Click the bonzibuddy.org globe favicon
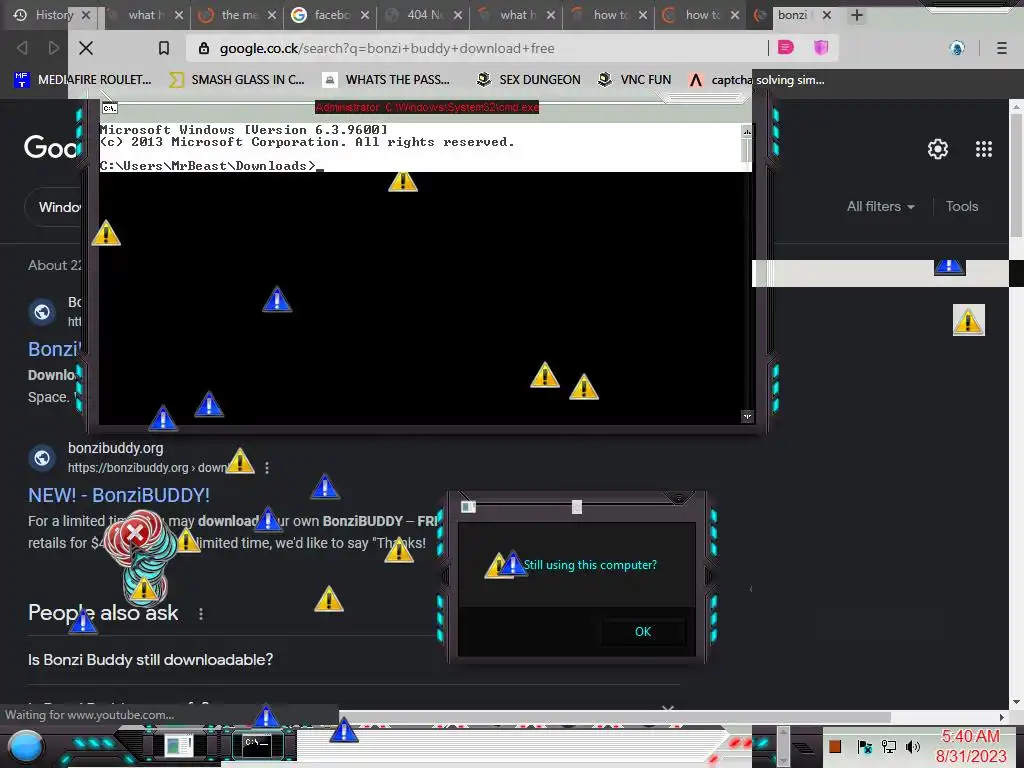The width and height of the screenshot is (1024, 768). pyautogui.click(x=42, y=458)
